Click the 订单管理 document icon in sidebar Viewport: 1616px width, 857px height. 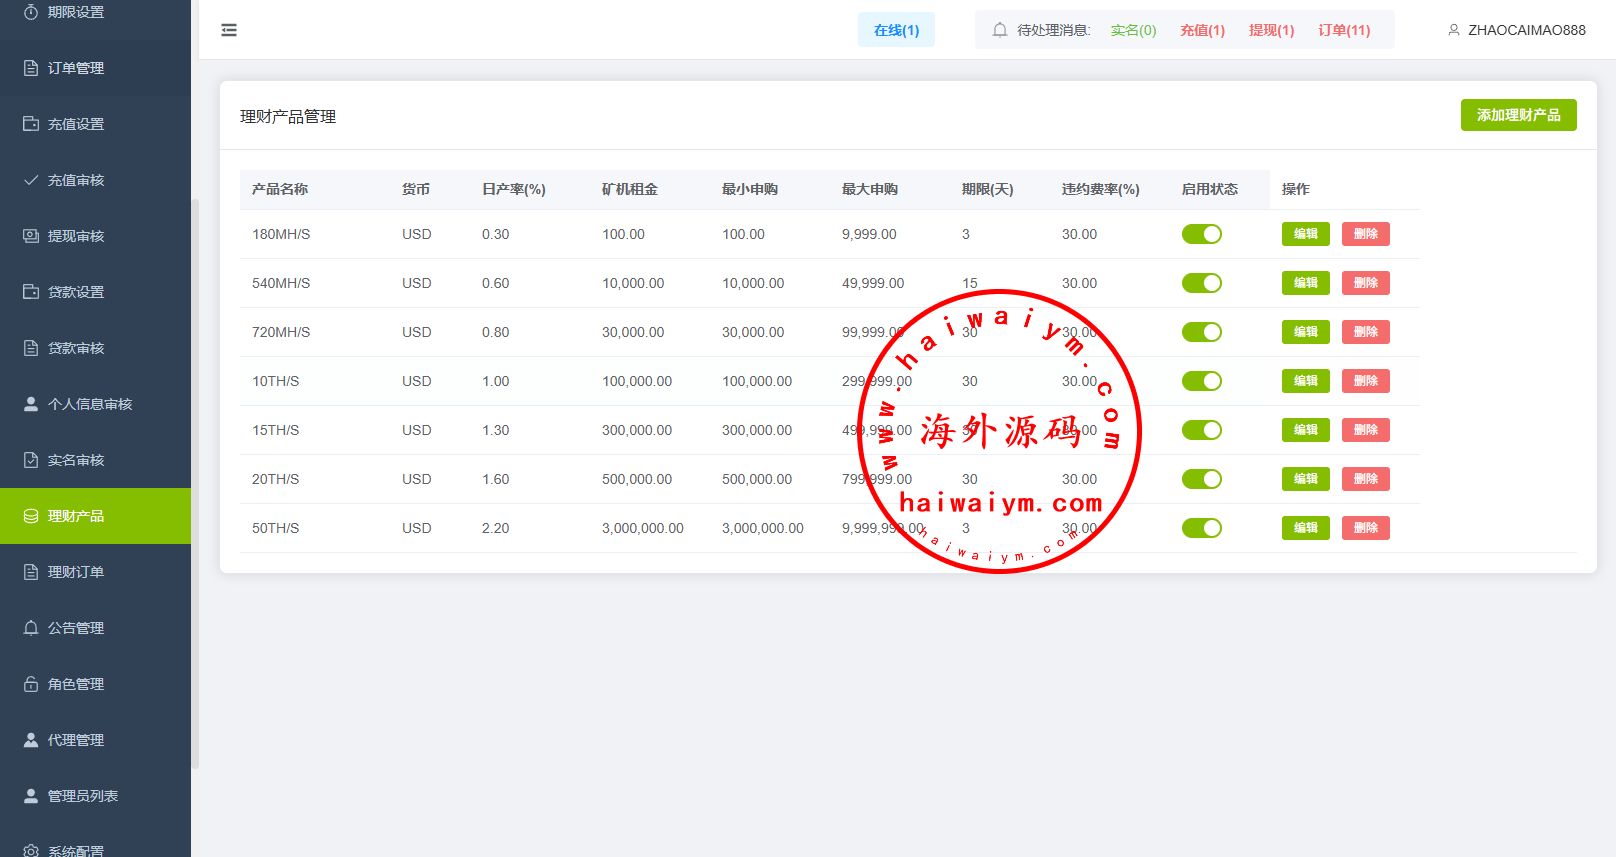click(31, 68)
